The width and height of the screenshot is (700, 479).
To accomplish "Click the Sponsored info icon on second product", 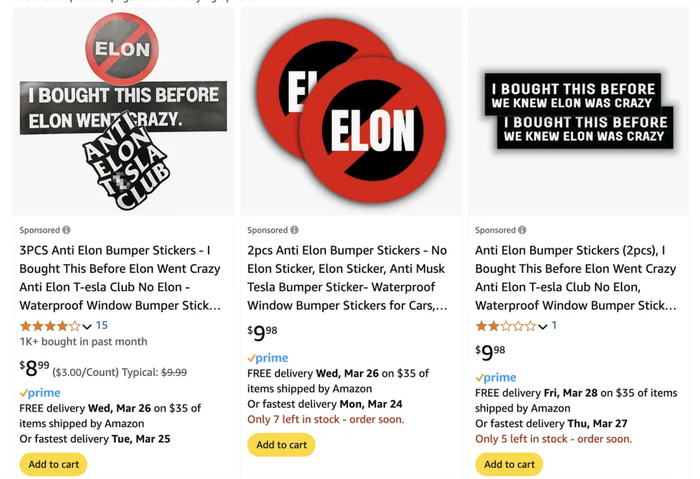I will (x=295, y=230).
